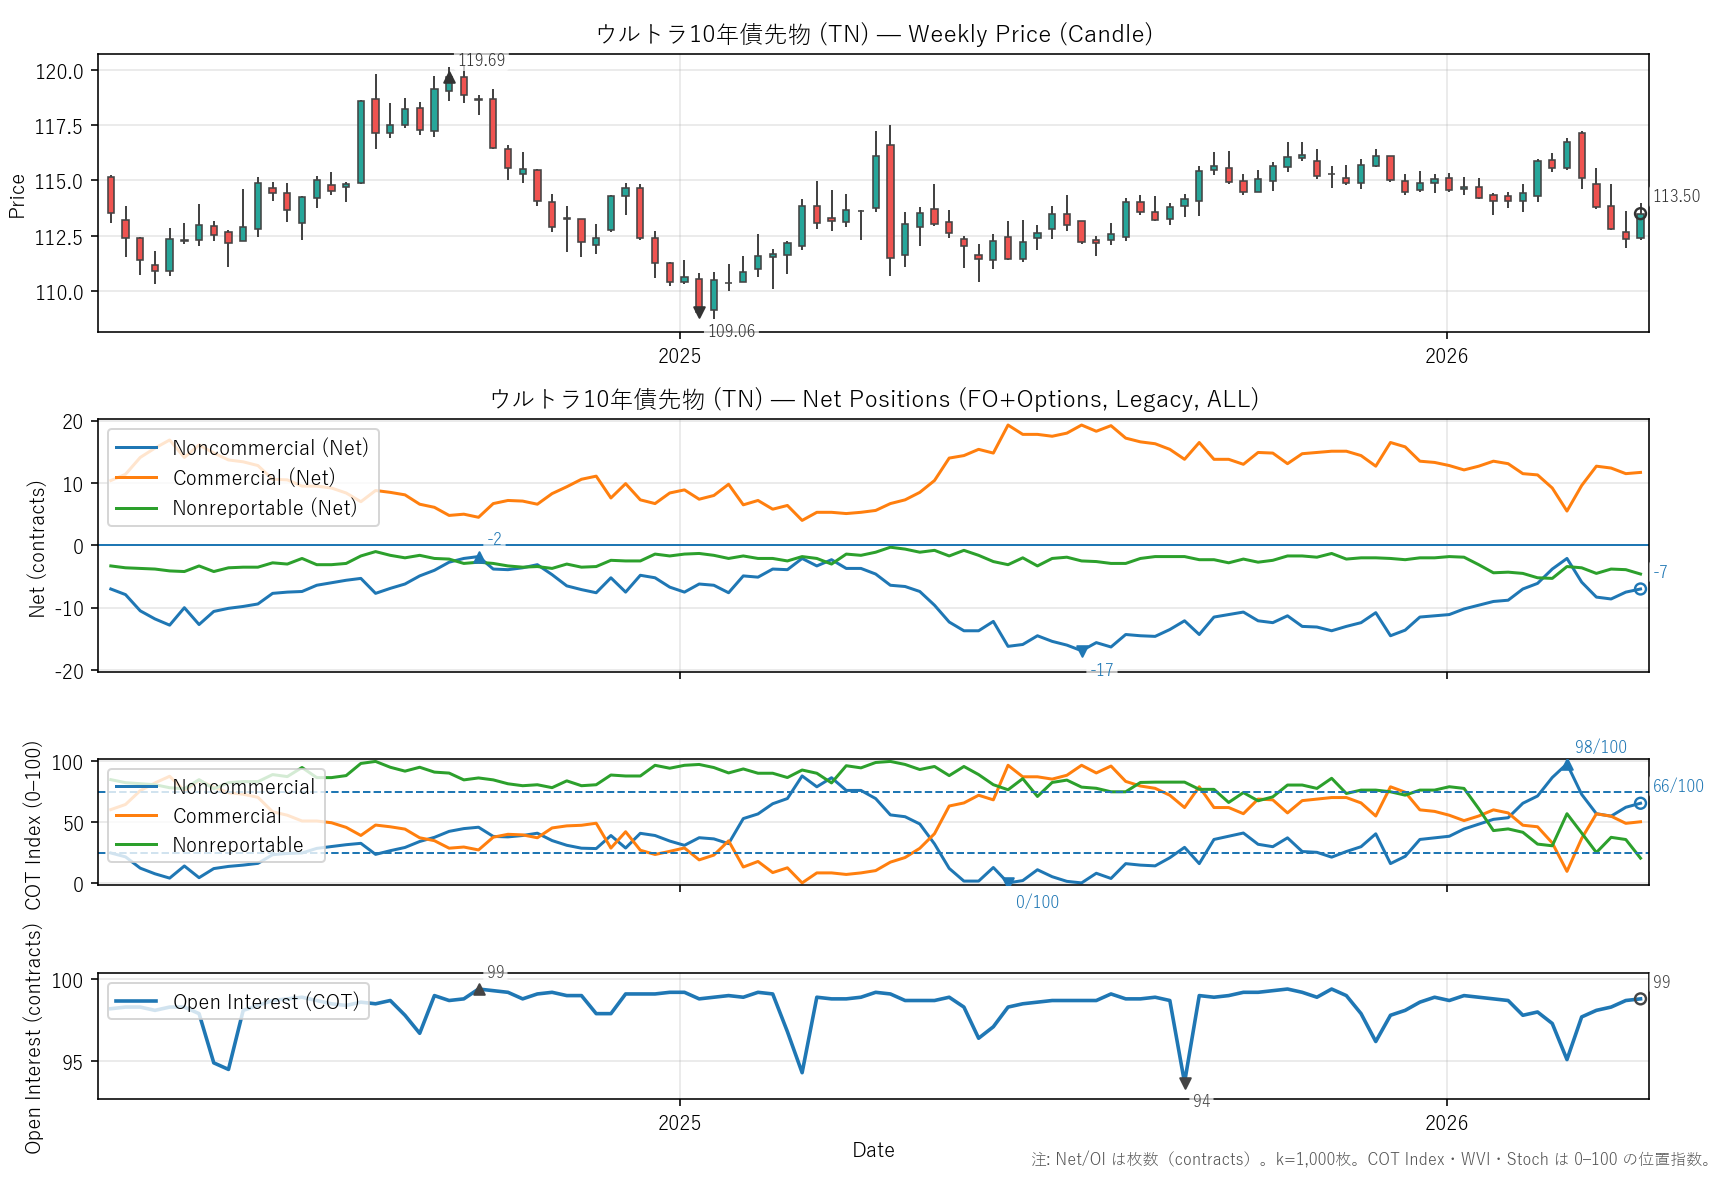
Task: Click the price high triangle marker at 119.69
Action: (x=449, y=76)
